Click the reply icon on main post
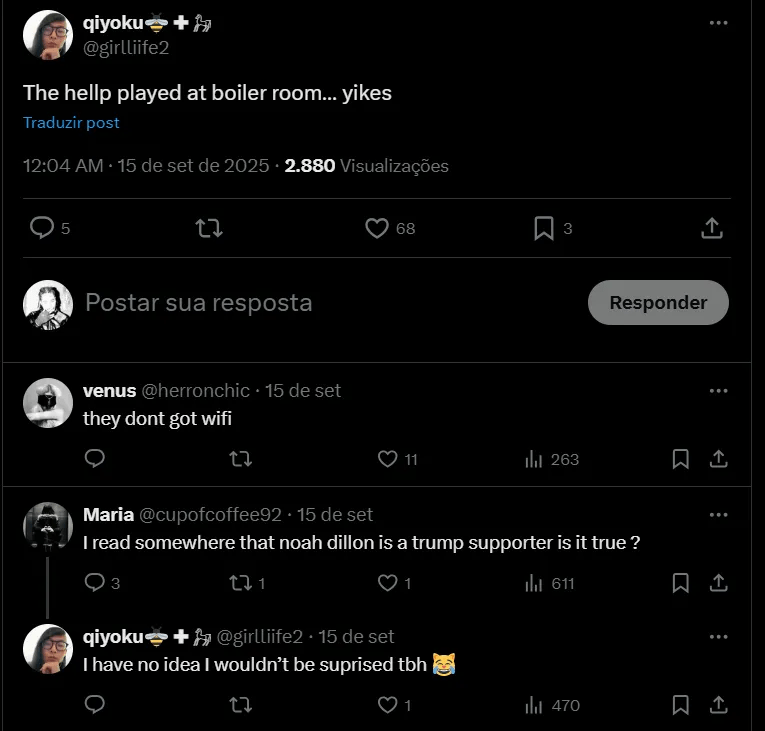This screenshot has height=731, width=765. point(42,228)
